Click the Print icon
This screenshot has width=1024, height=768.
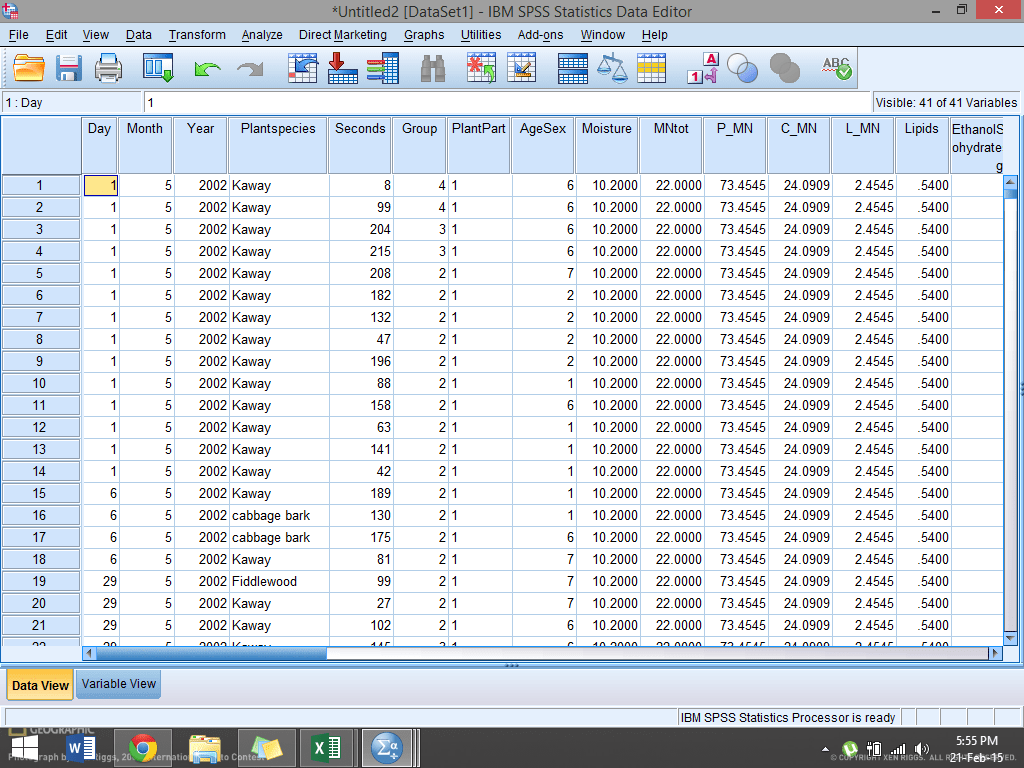108,68
